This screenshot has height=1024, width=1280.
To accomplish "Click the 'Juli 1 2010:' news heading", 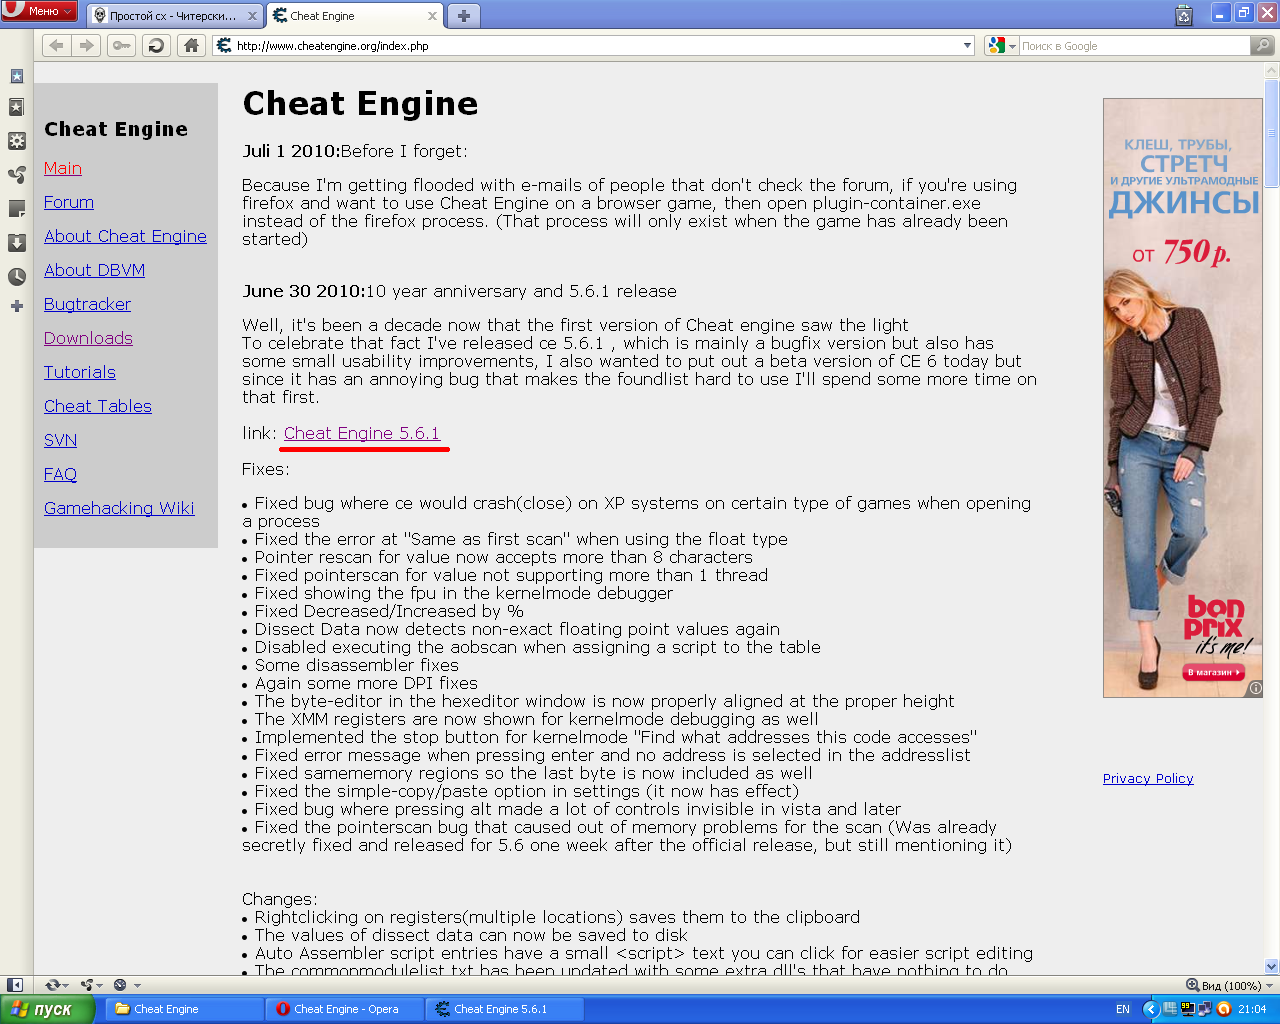I will [x=291, y=151].
